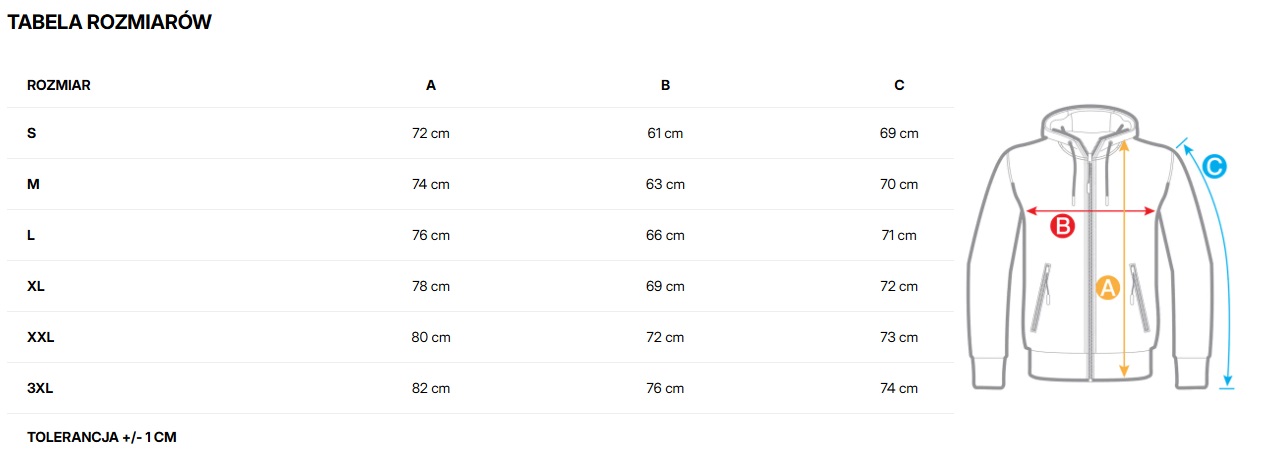
Task: Click the red B marker icon
Action: click(x=1062, y=227)
